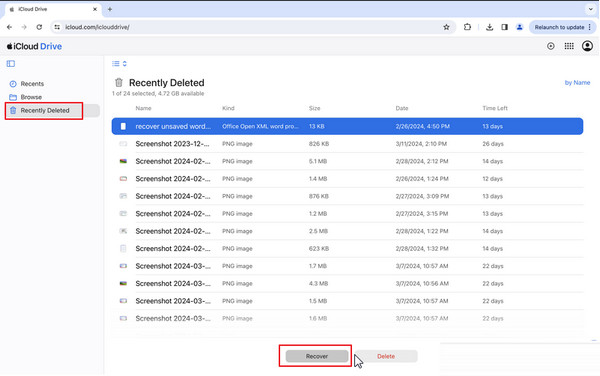Select the 2.5 MB Screenshot 2024-02 file
This screenshot has width=600, height=376.
347,231
